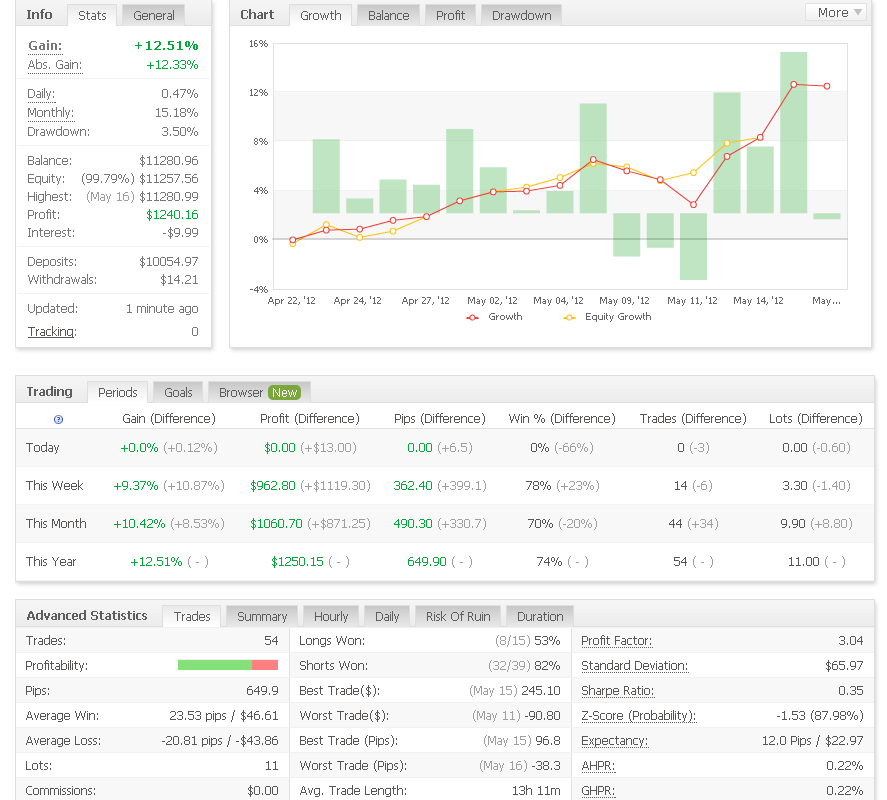Click the Z-Score (Probability) label
This screenshot has height=800, width=887.
[638, 716]
